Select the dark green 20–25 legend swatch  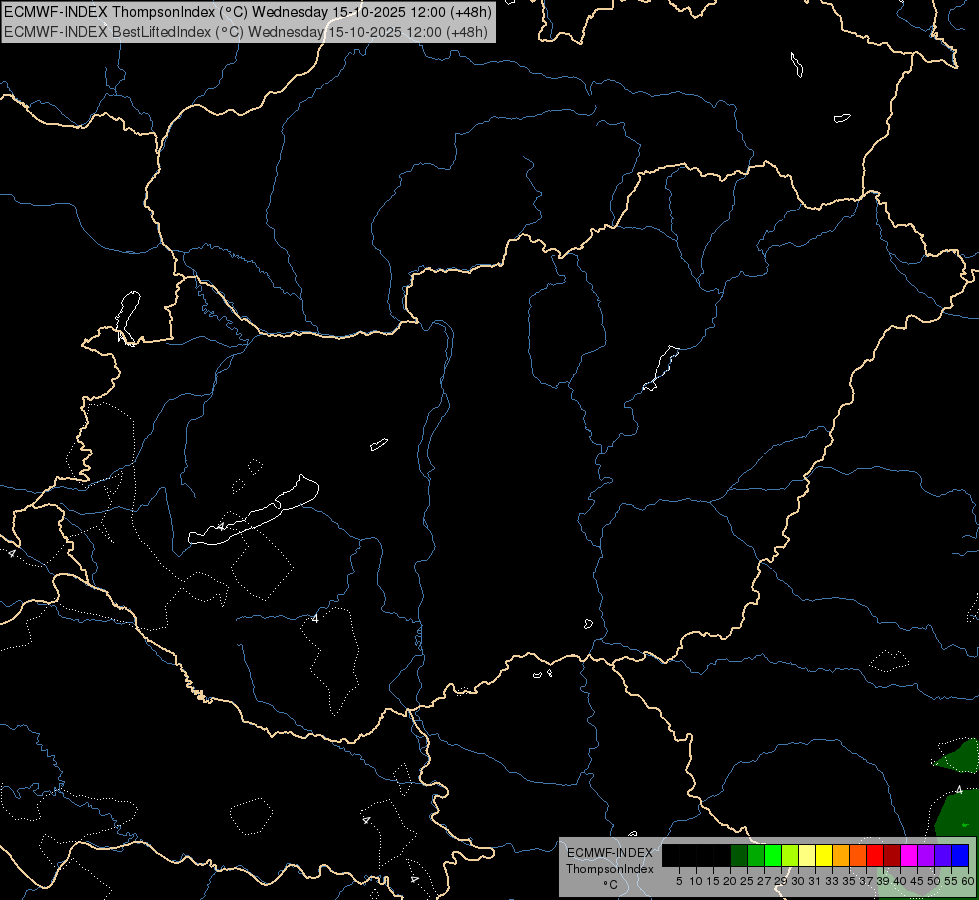[739, 856]
